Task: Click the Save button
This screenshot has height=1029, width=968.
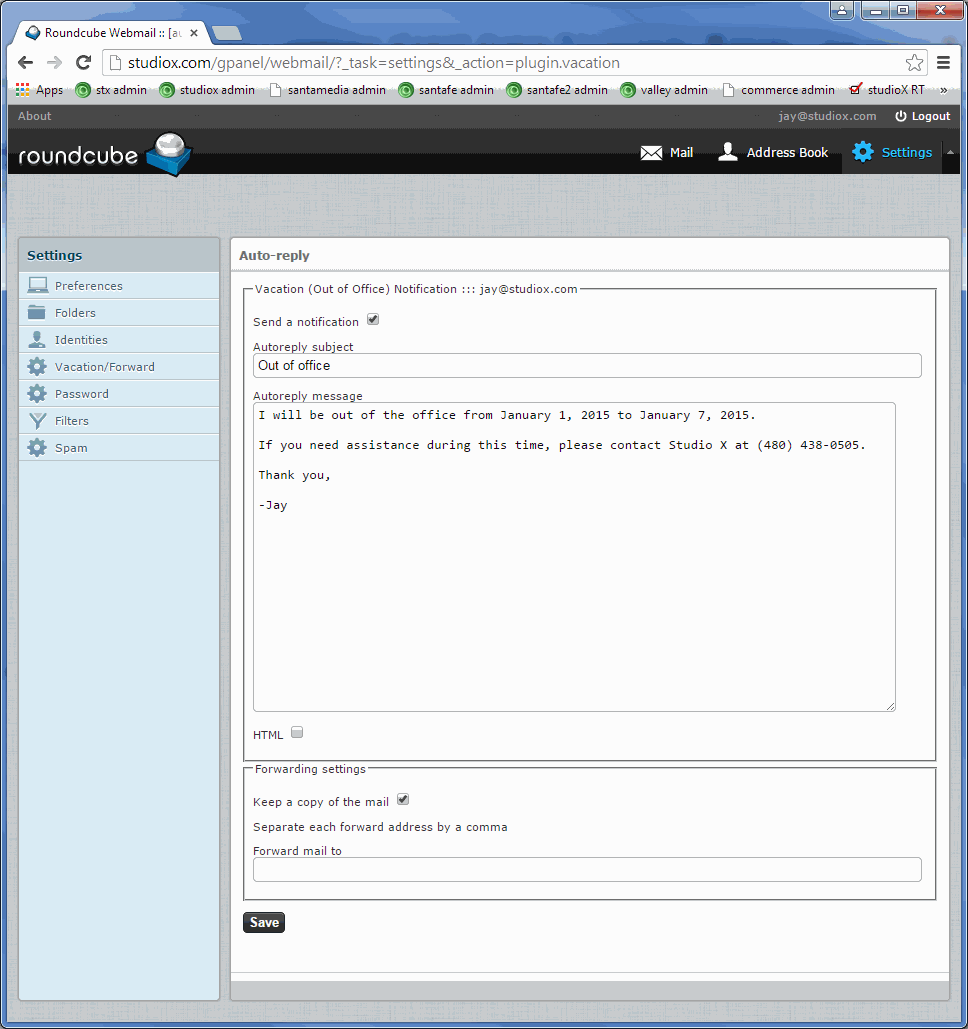Action: tap(263, 922)
